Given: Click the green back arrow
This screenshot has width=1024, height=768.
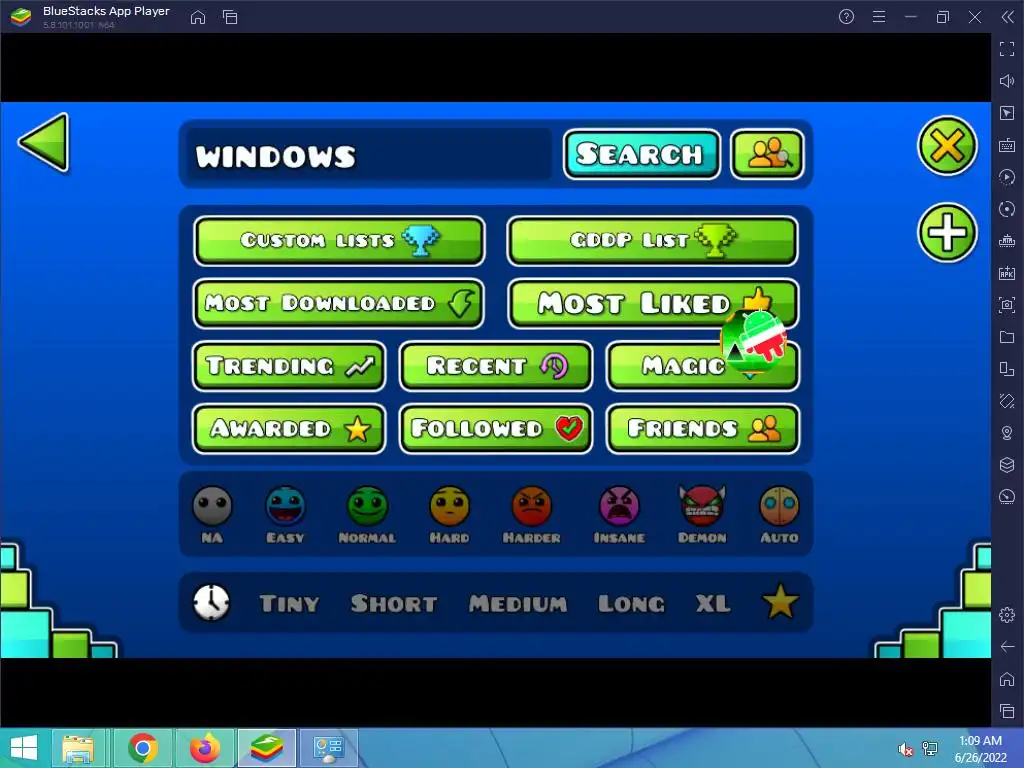Looking at the screenshot, I should coord(44,142).
